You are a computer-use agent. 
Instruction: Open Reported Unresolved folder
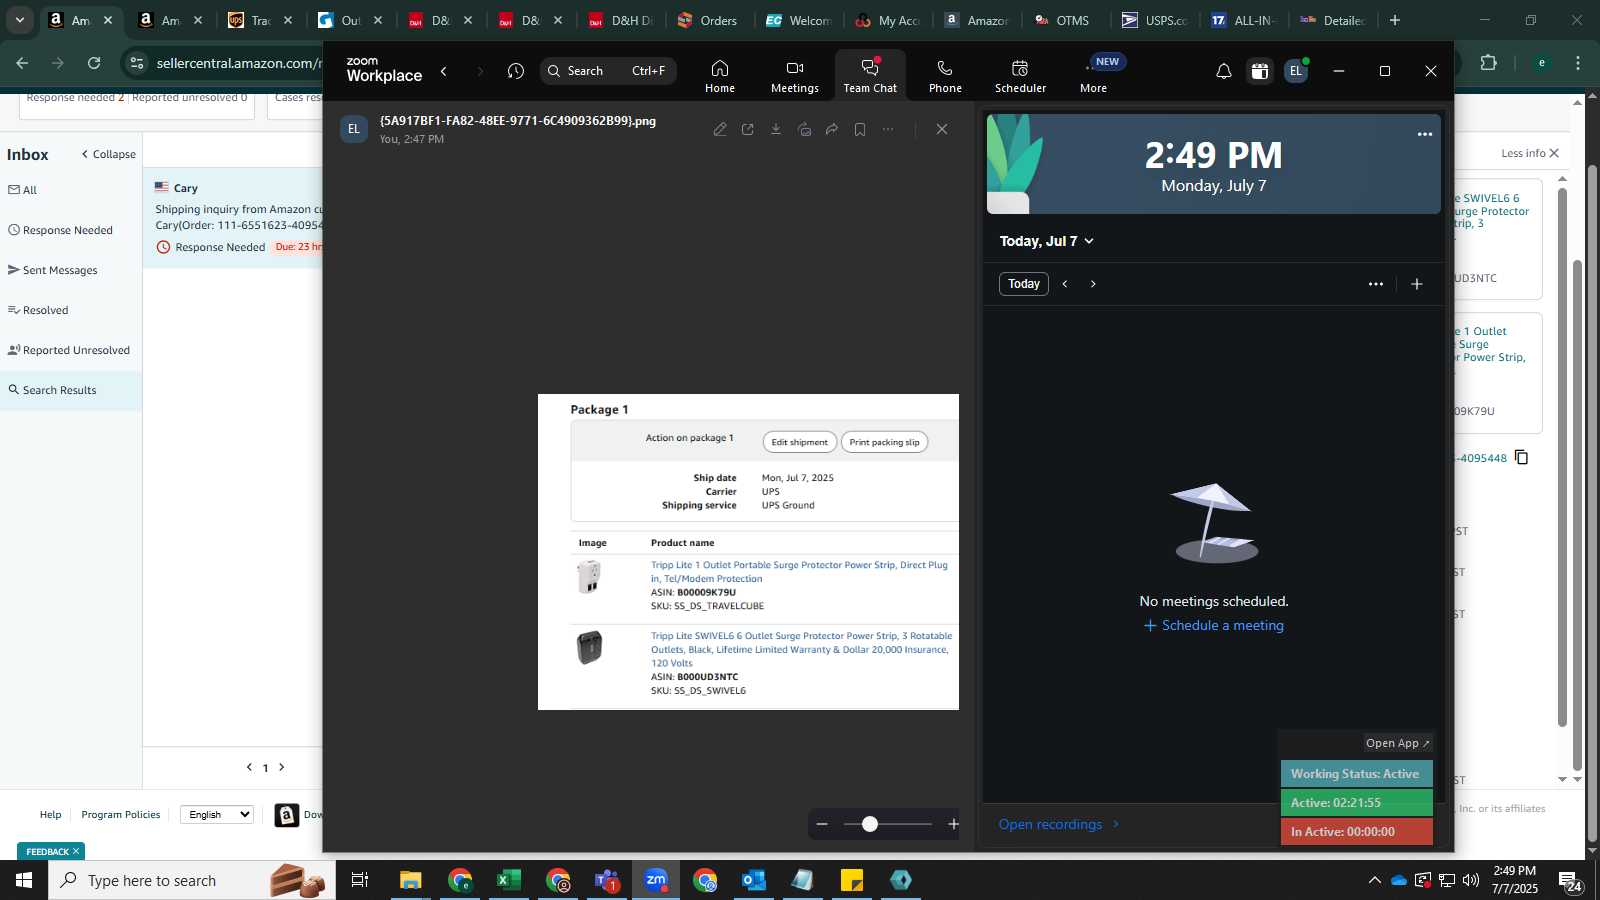click(69, 350)
